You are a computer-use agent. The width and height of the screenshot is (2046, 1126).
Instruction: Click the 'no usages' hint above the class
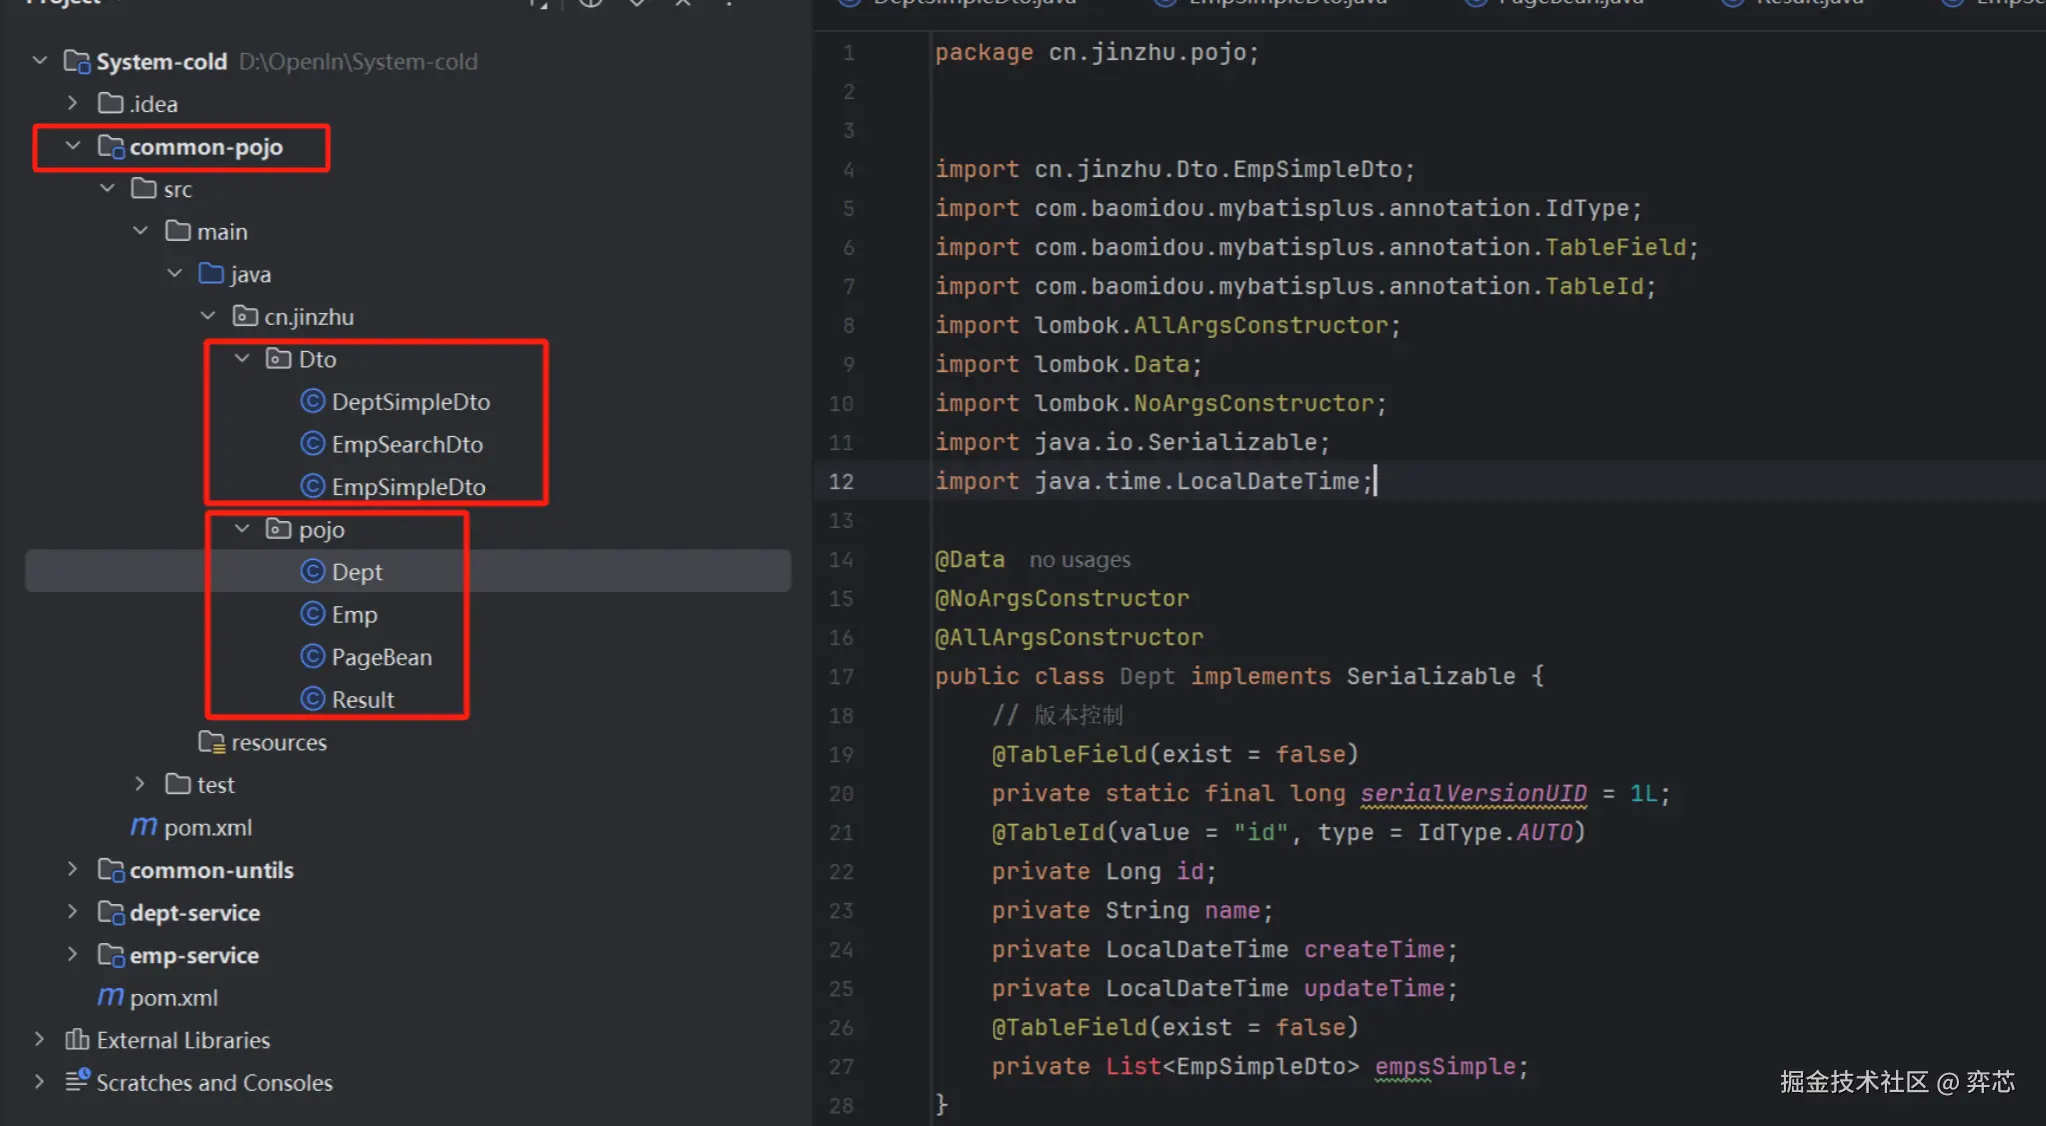pos(1080,560)
